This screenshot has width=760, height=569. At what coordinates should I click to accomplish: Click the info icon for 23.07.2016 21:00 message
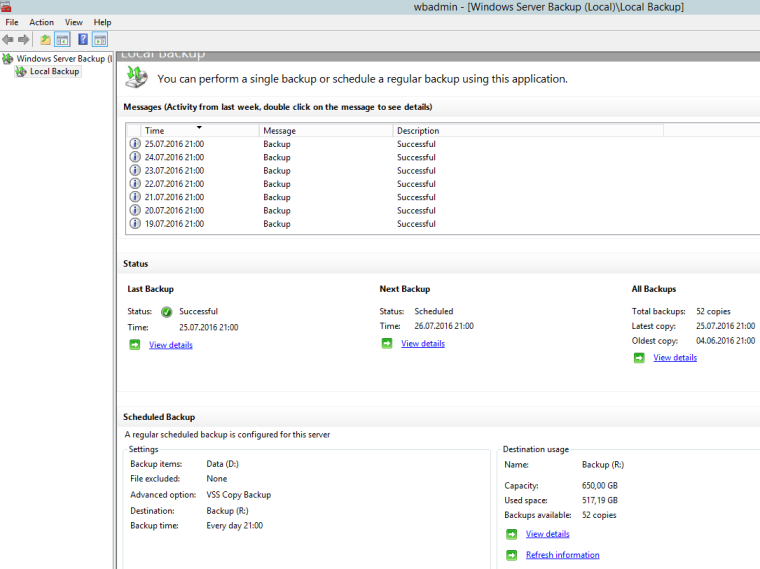135,171
